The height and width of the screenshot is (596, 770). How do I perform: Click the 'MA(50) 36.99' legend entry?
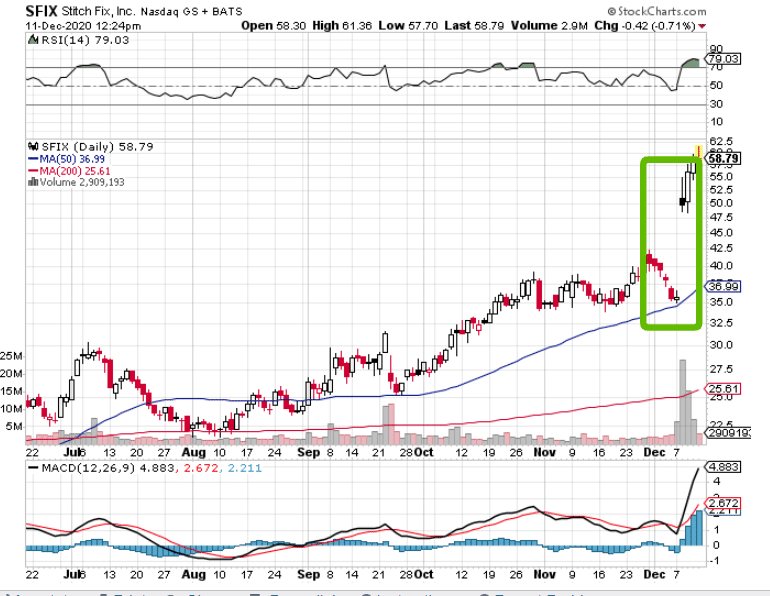point(72,159)
